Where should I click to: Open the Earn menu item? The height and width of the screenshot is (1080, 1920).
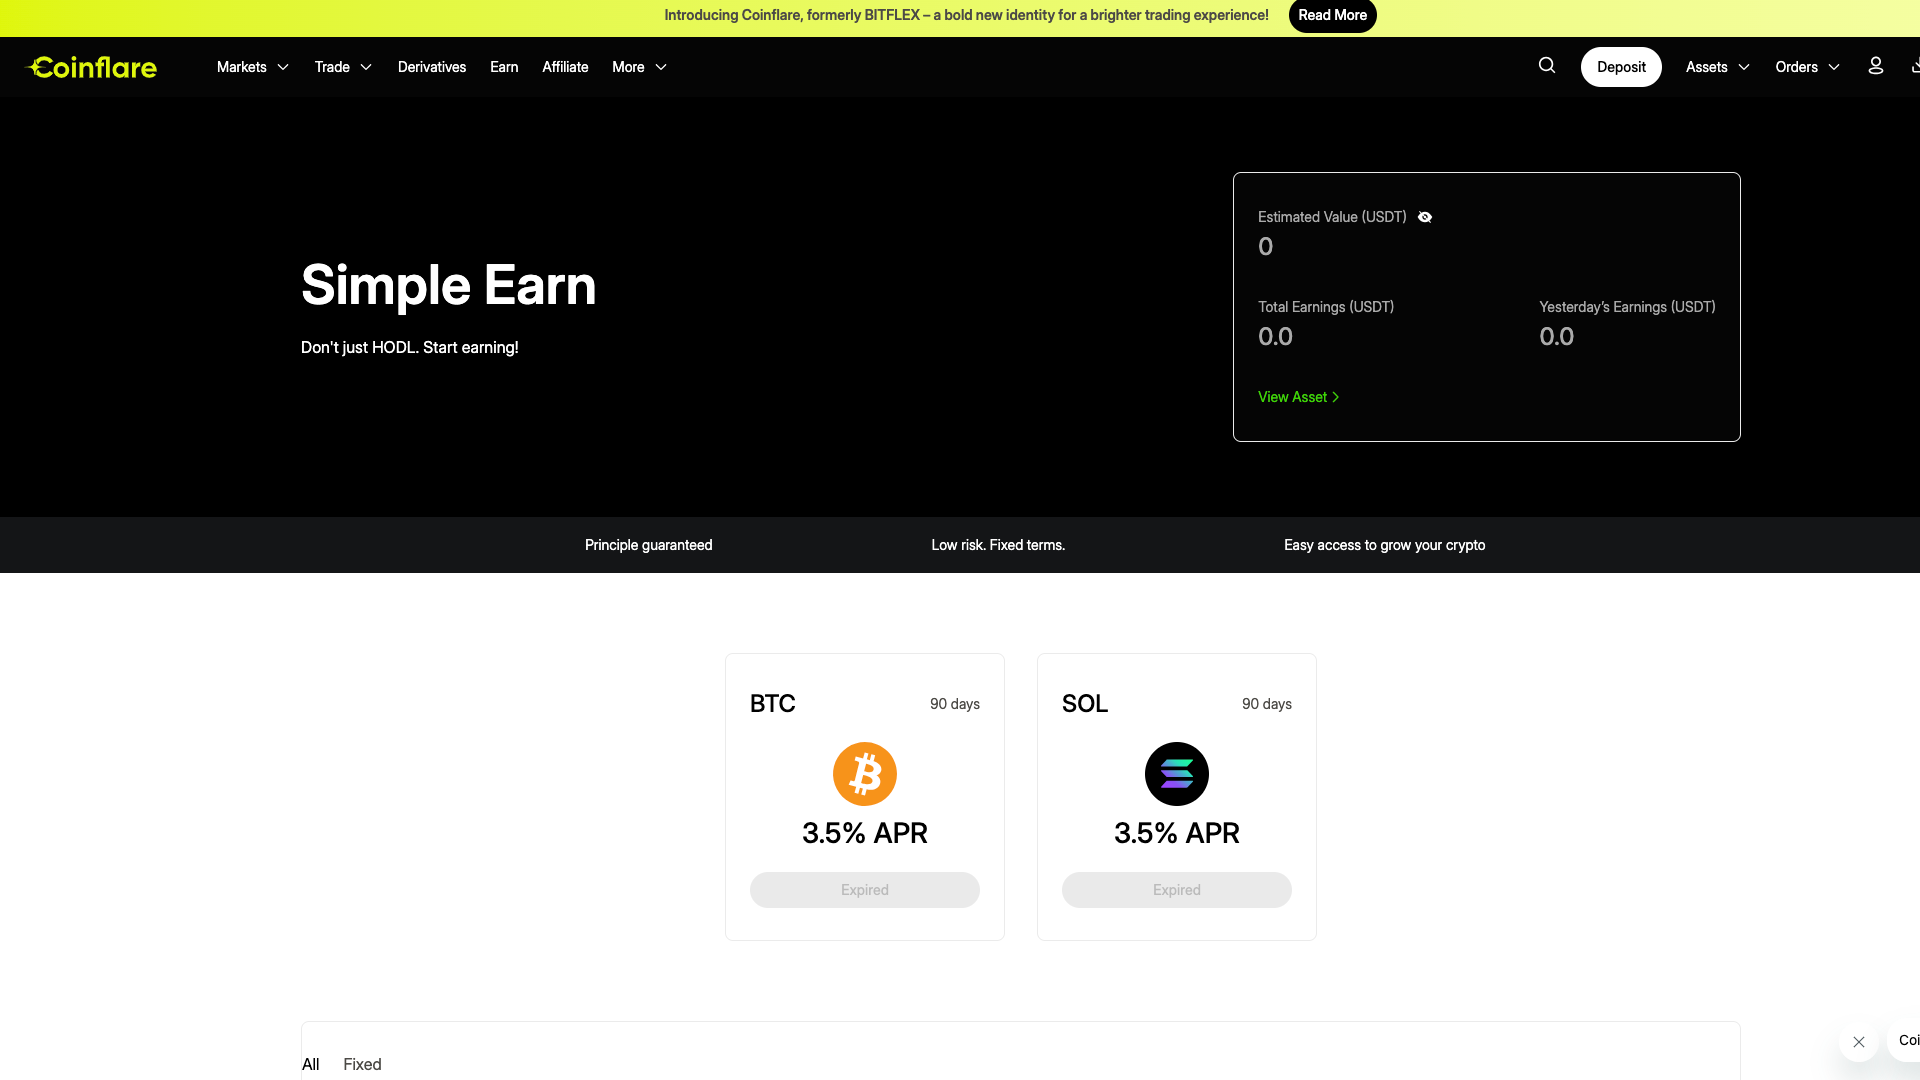point(504,67)
